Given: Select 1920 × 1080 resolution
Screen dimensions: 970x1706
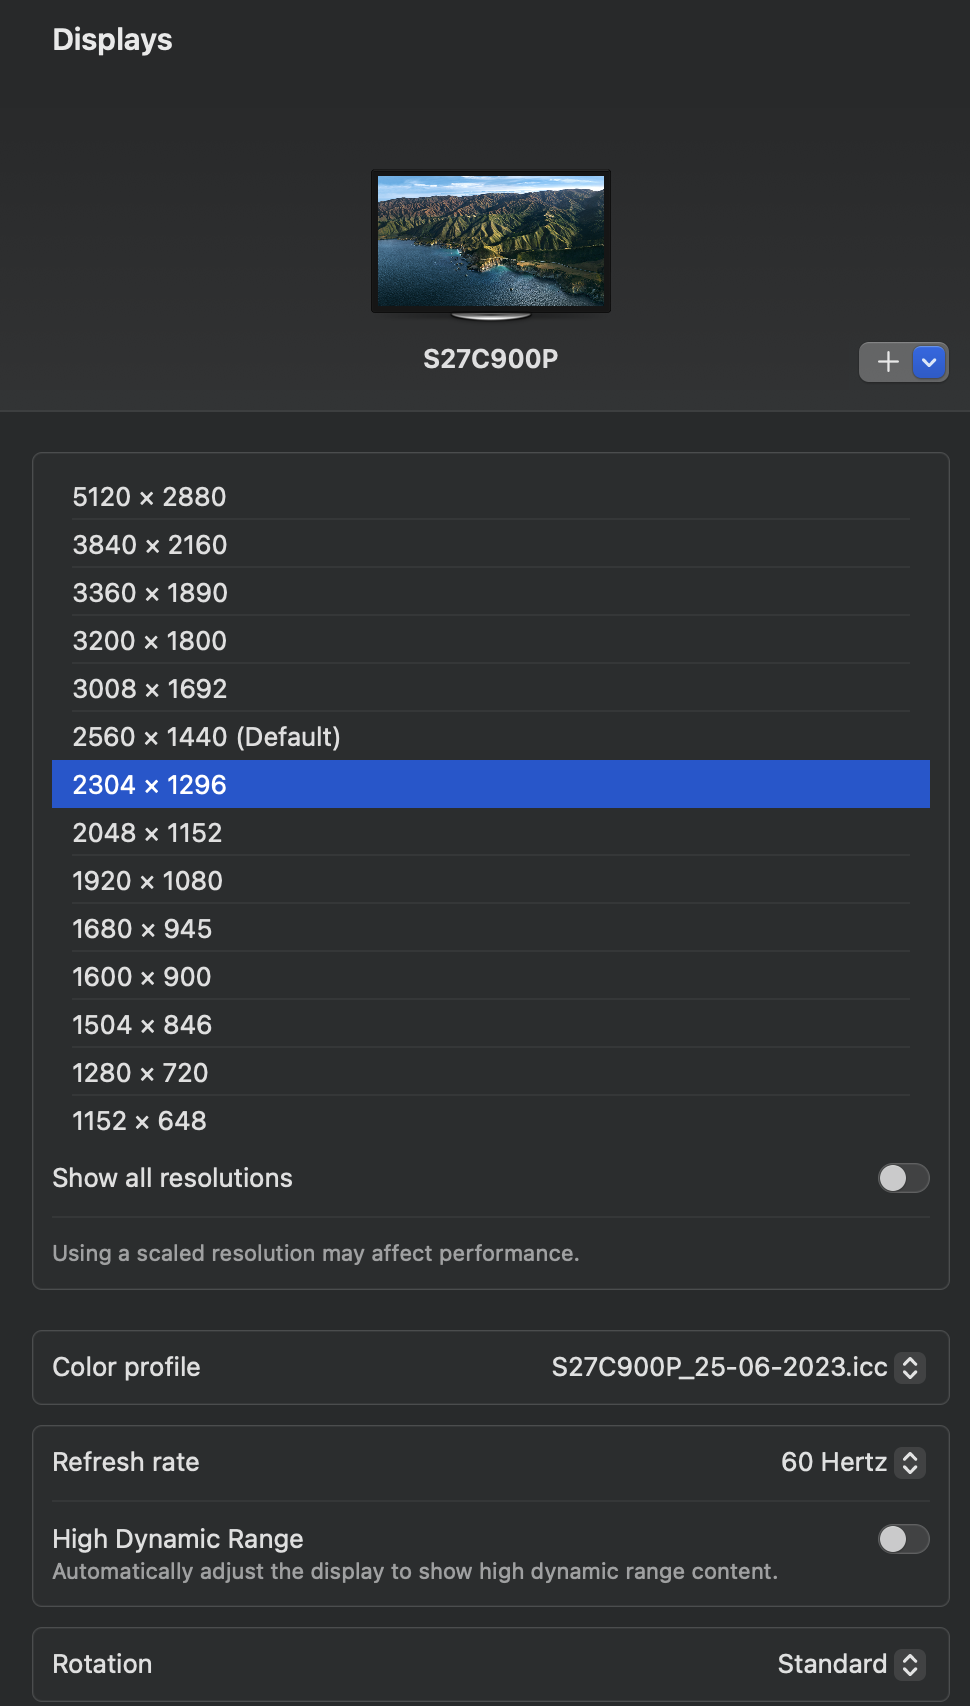Looking at the screenshot, I should pos(148,881).
